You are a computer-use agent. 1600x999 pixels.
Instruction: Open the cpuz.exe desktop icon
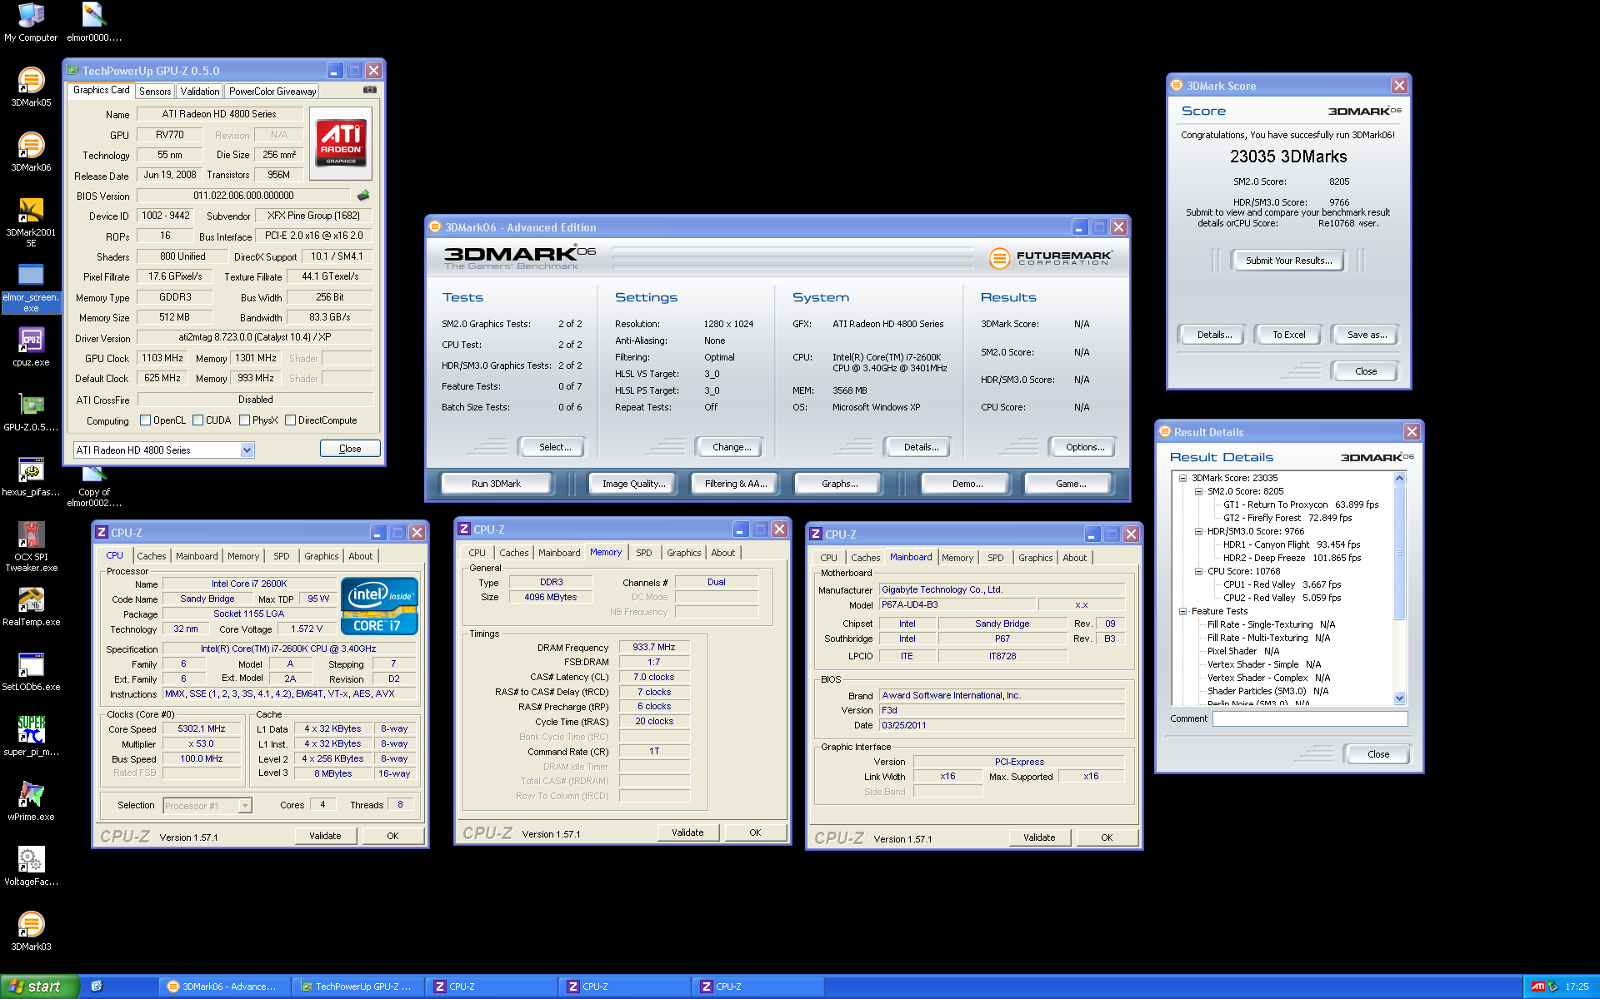(x=31, y=347)
